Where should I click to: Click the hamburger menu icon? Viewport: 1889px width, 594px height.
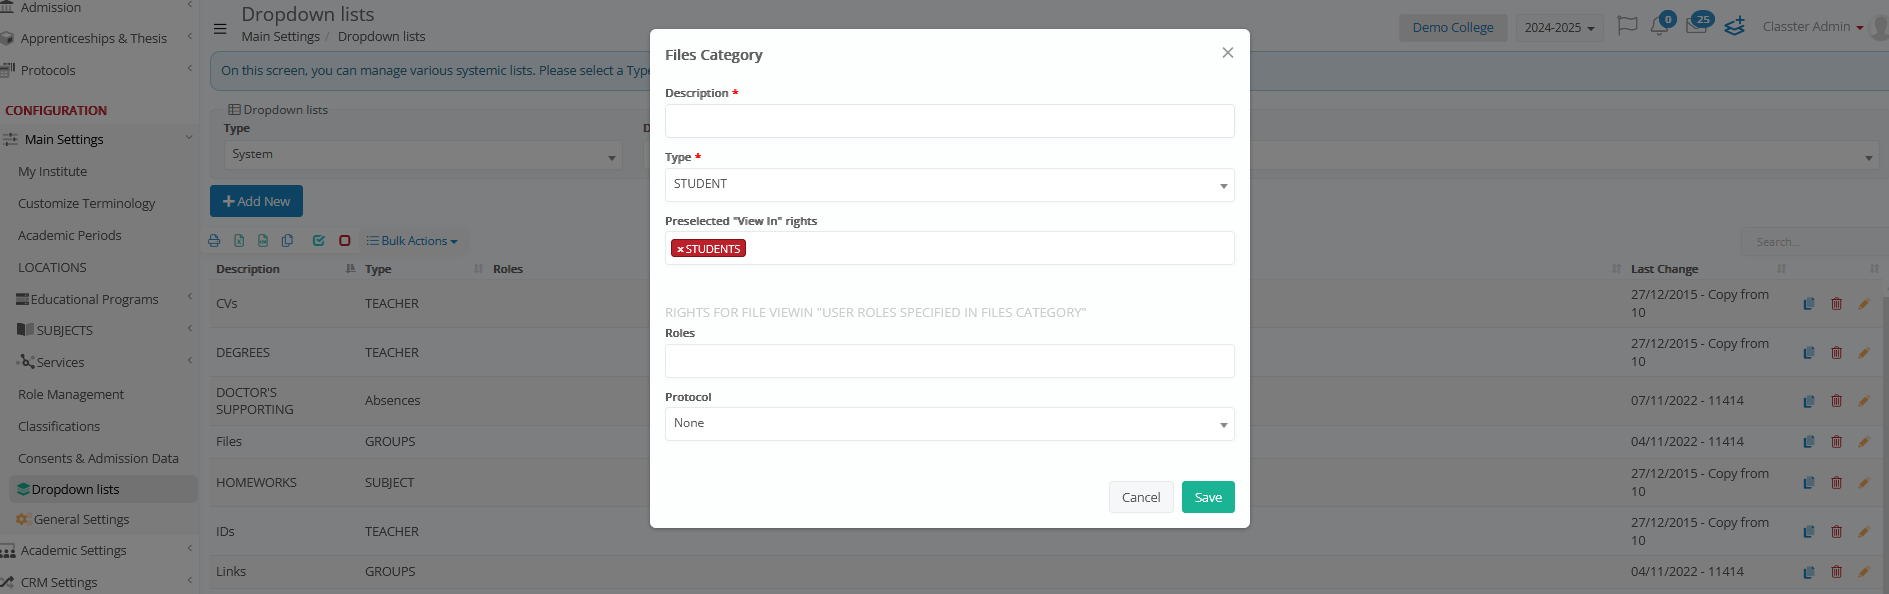coord(220,29)
